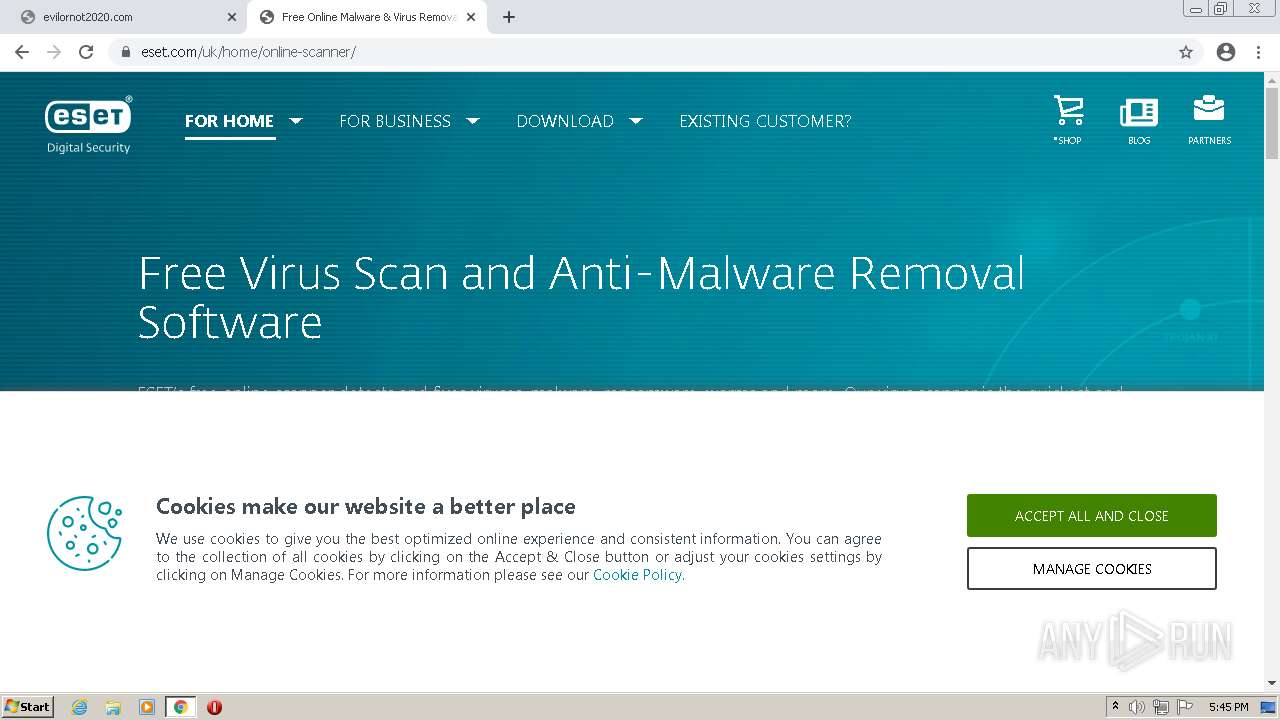Viewport: 1280px width, 720px height.
Task: Open the Chrome profile avatar icon
Action: pyautogui.click(x=1226, y=52)
